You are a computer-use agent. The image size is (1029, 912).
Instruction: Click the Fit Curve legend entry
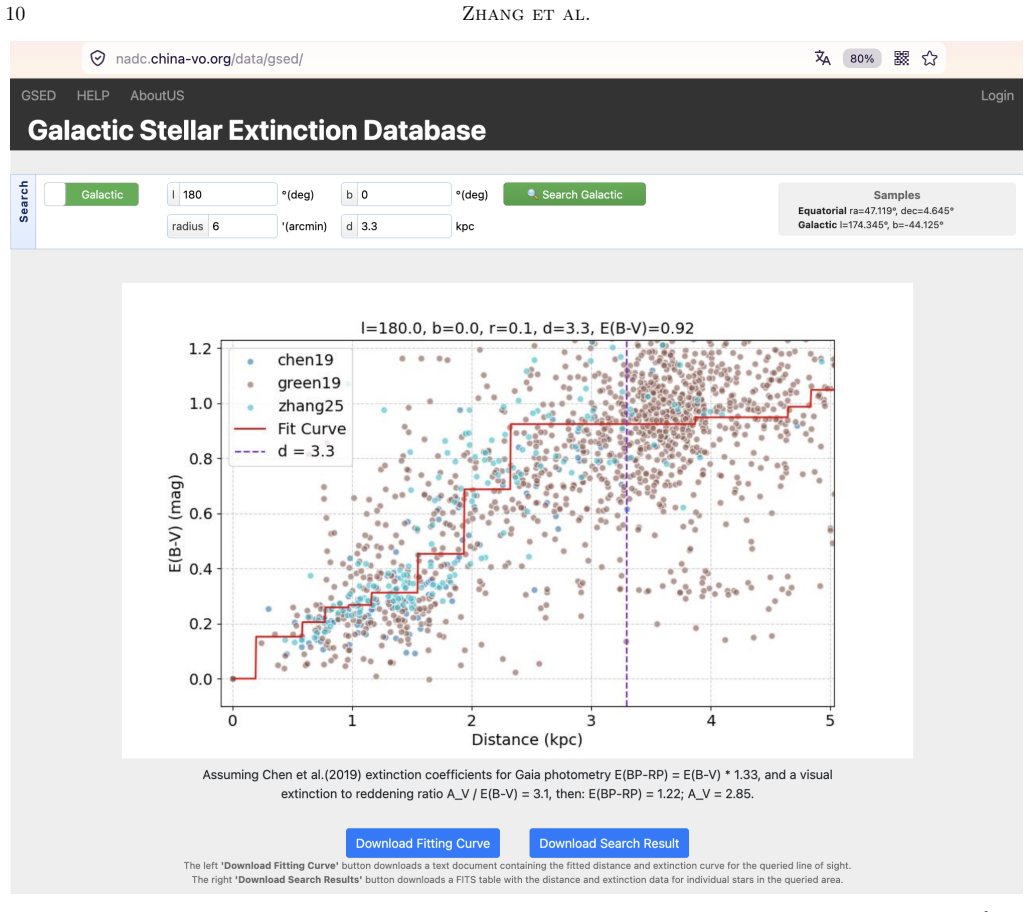(x=312, y=428)
